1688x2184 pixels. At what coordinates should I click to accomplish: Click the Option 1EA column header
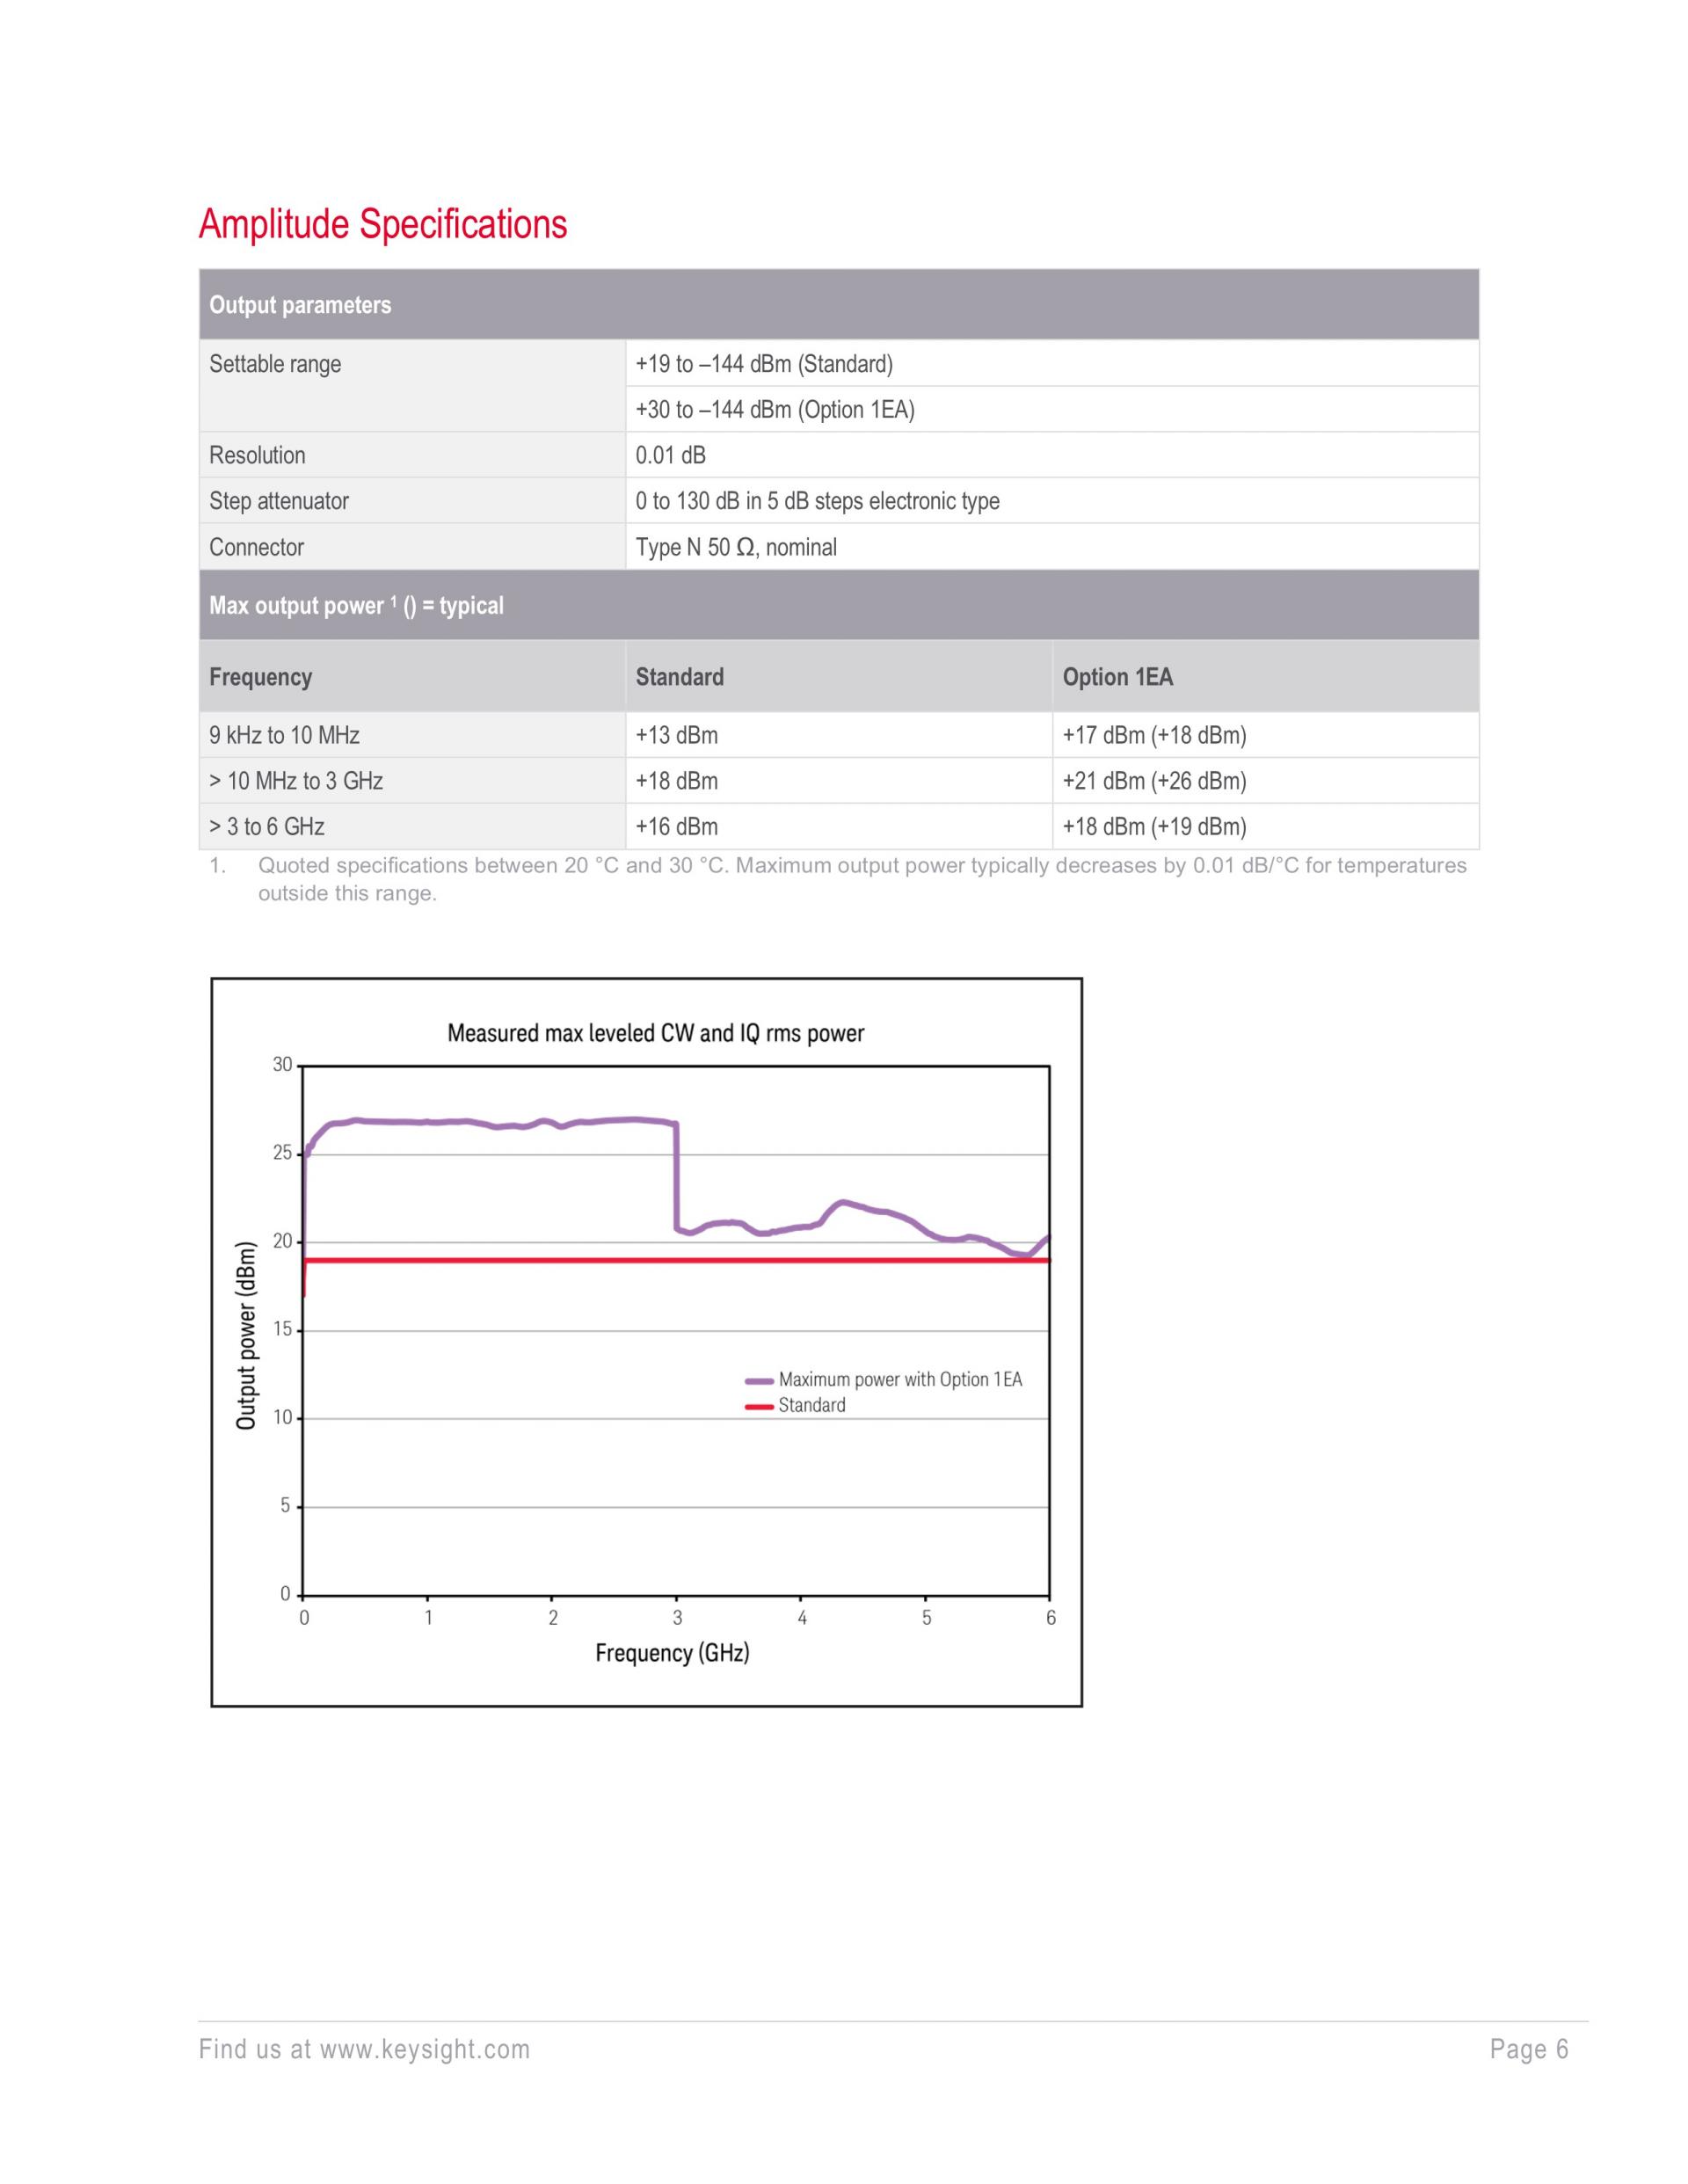[1117, 677]
